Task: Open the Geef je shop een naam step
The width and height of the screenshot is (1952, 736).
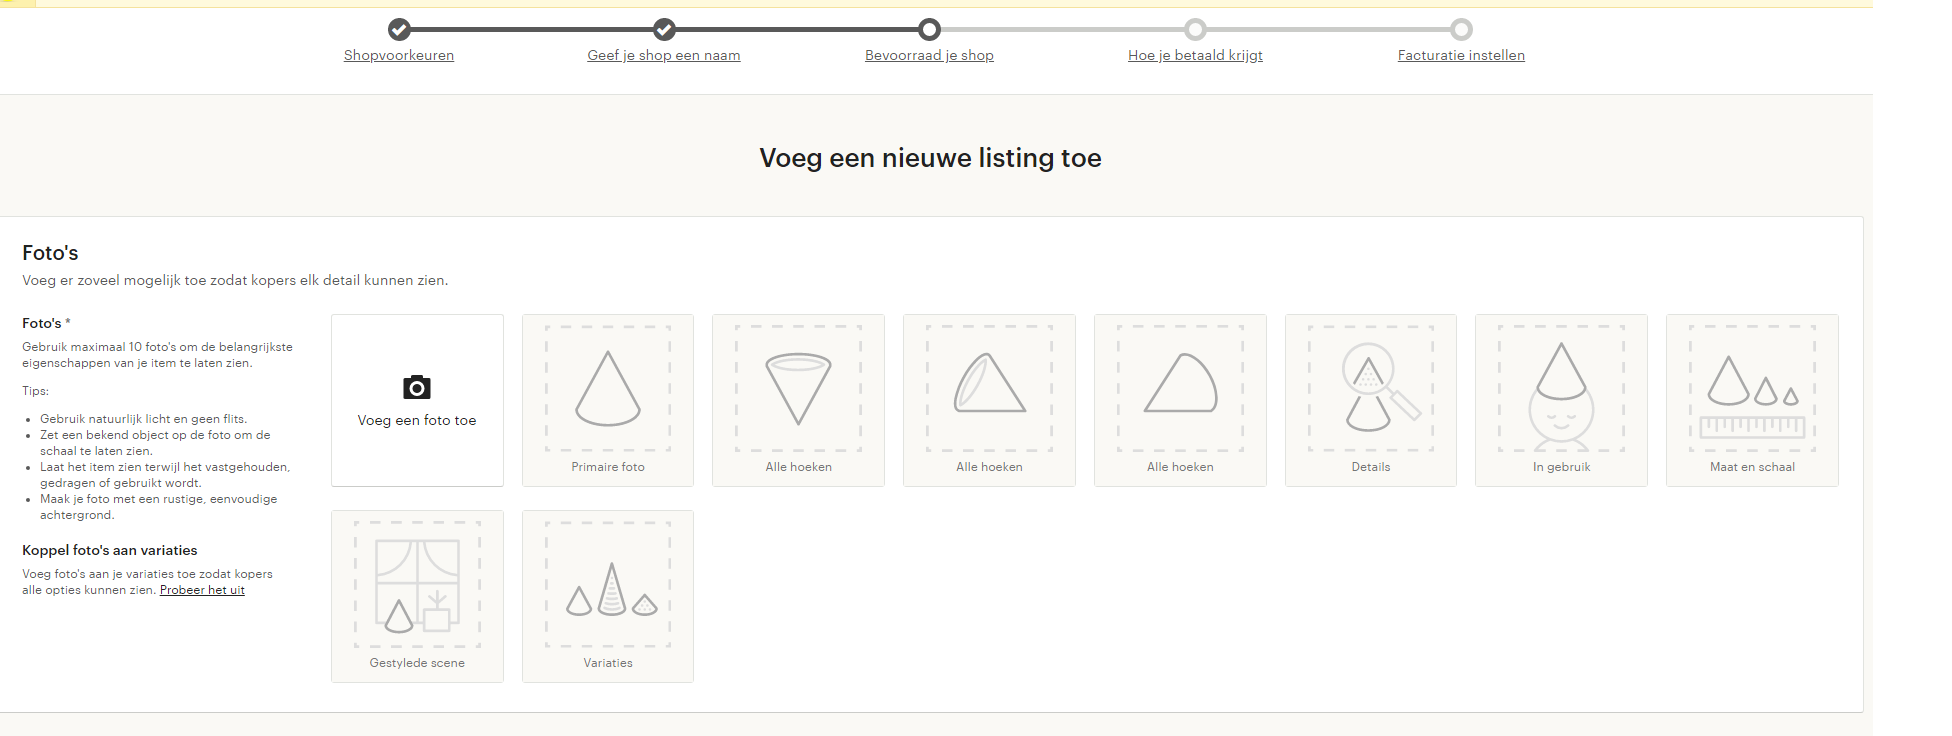Action: coord(664,55)
